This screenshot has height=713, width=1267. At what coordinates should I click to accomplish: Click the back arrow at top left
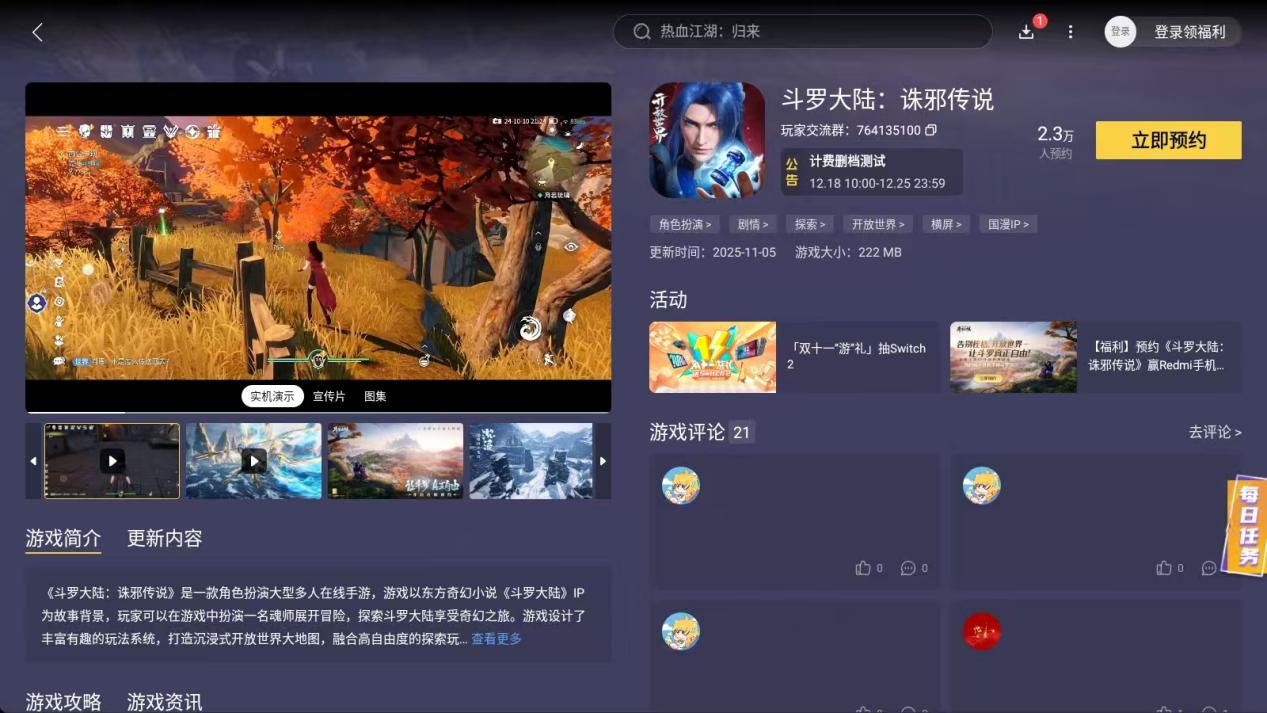(x=37, y=31)
